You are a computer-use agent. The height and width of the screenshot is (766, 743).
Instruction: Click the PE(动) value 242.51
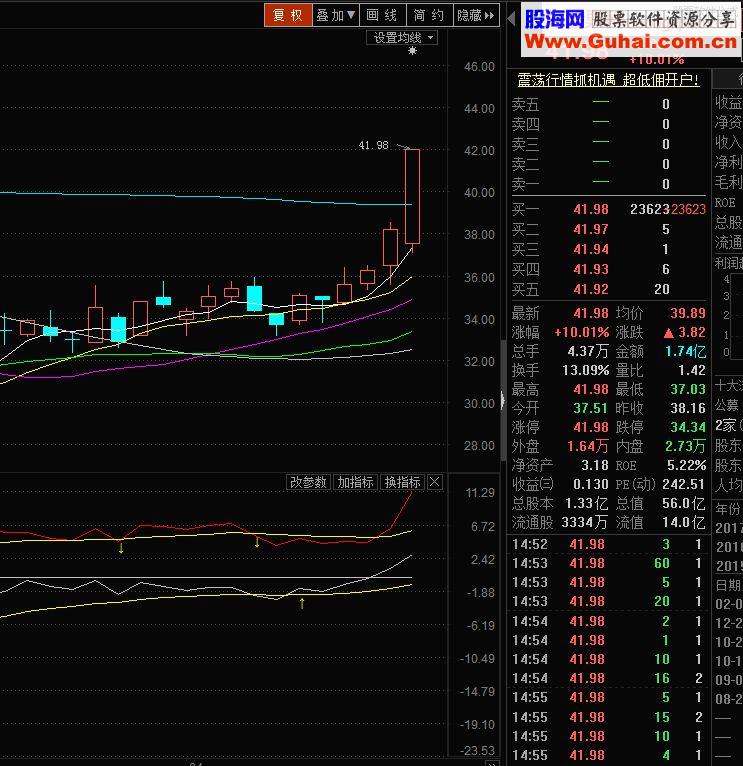click(x=683, y=485)
